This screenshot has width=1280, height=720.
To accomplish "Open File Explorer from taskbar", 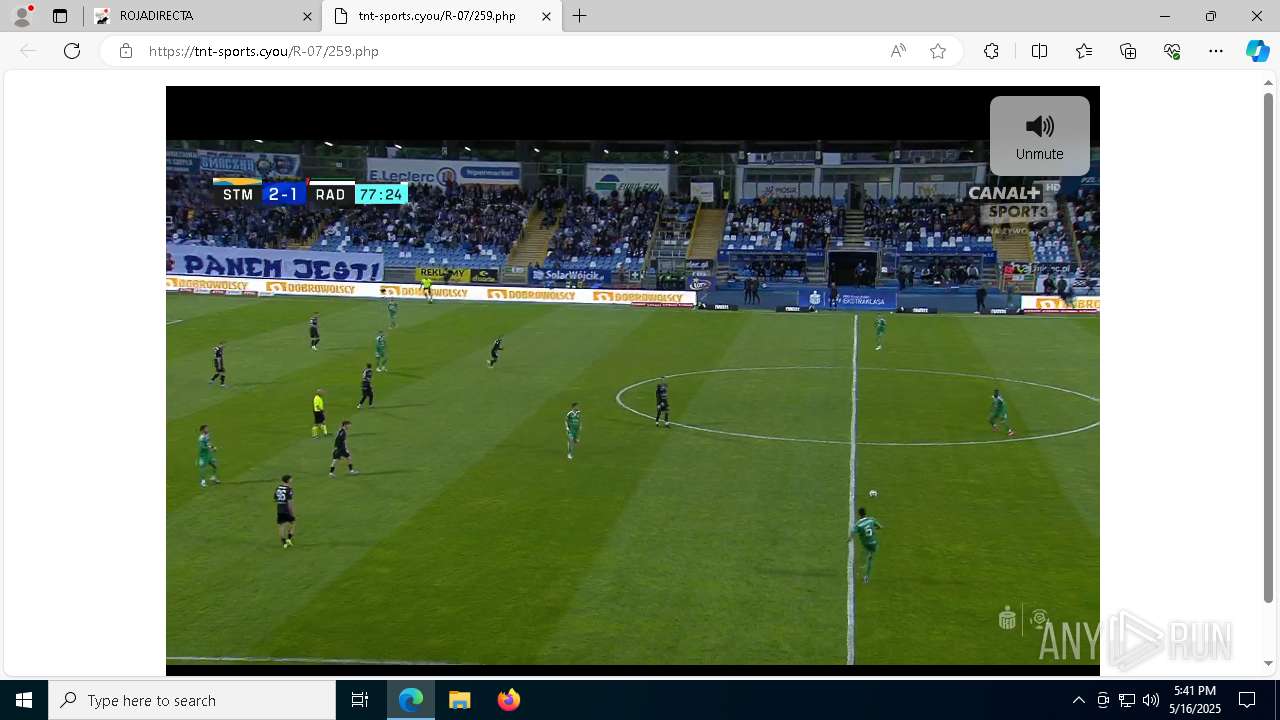I will 459,700.
